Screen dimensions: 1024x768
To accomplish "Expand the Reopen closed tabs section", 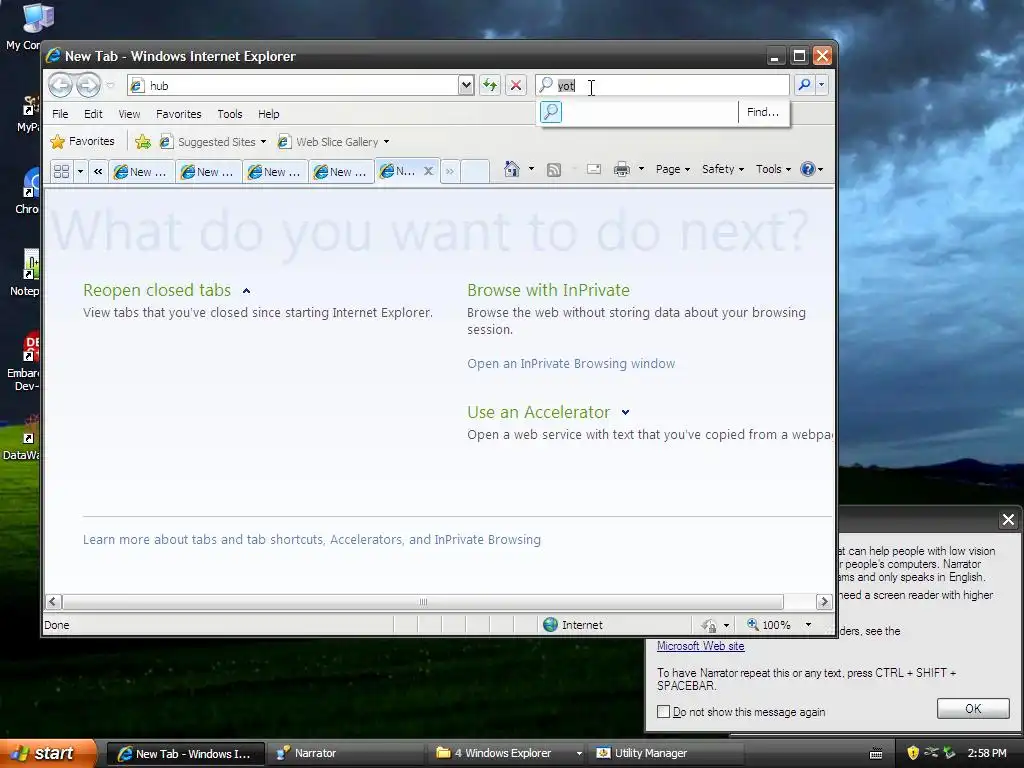I will click(x=246, y=291).
